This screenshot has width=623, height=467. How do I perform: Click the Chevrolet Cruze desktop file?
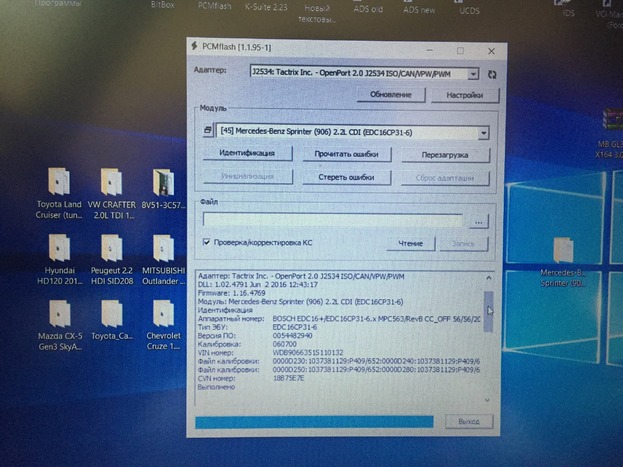tap(163, 312)
